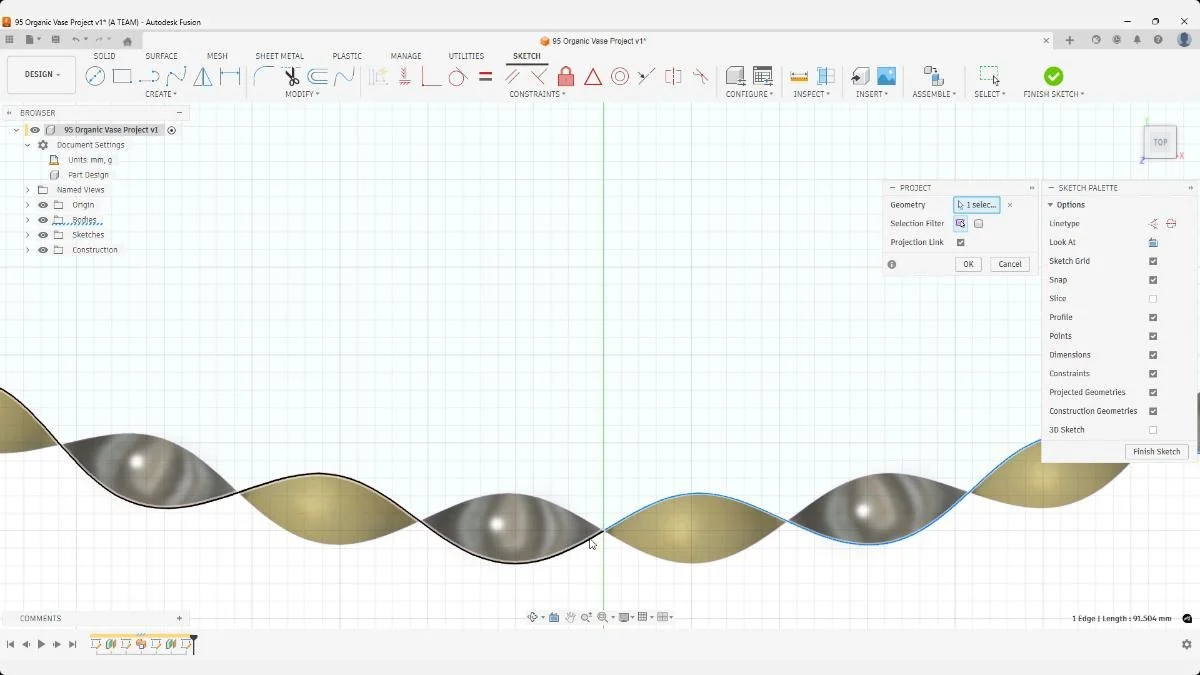Screen dimensions: 1200x675
Task: Click the green Finish Sketch checkmark icon
Action: tap(1053, 74)
